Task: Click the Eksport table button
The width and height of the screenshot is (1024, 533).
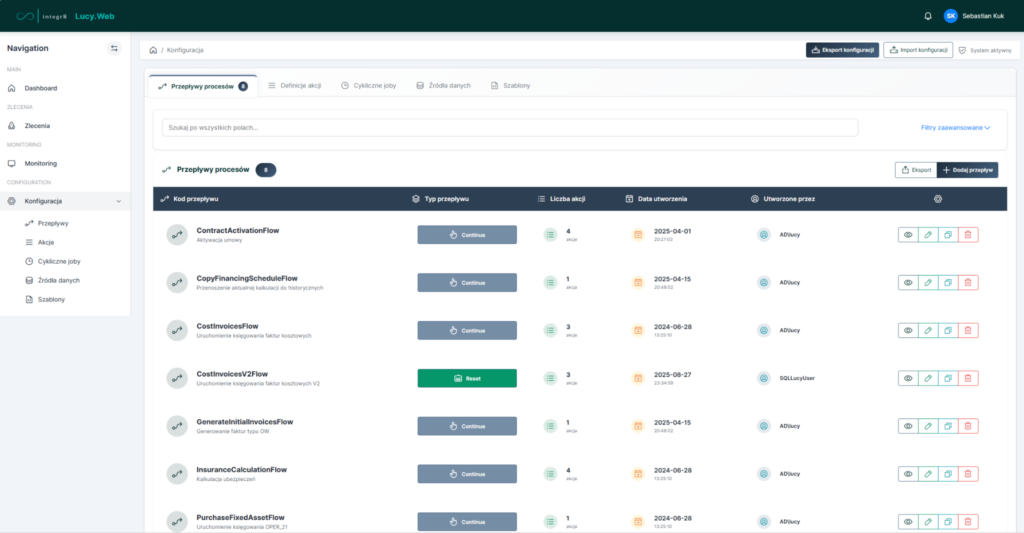Action: coord(916,170)
